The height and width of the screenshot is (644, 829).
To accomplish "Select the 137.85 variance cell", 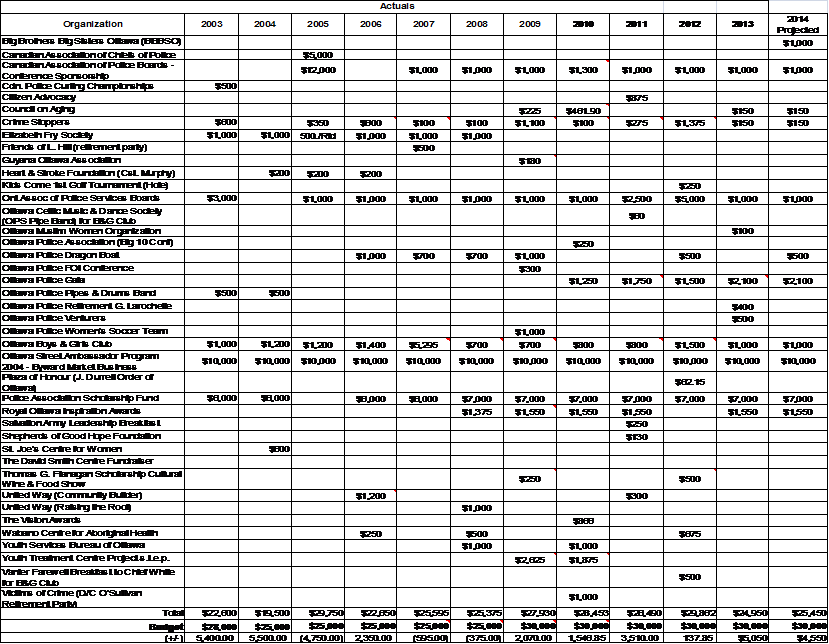I will pos(699,638).
